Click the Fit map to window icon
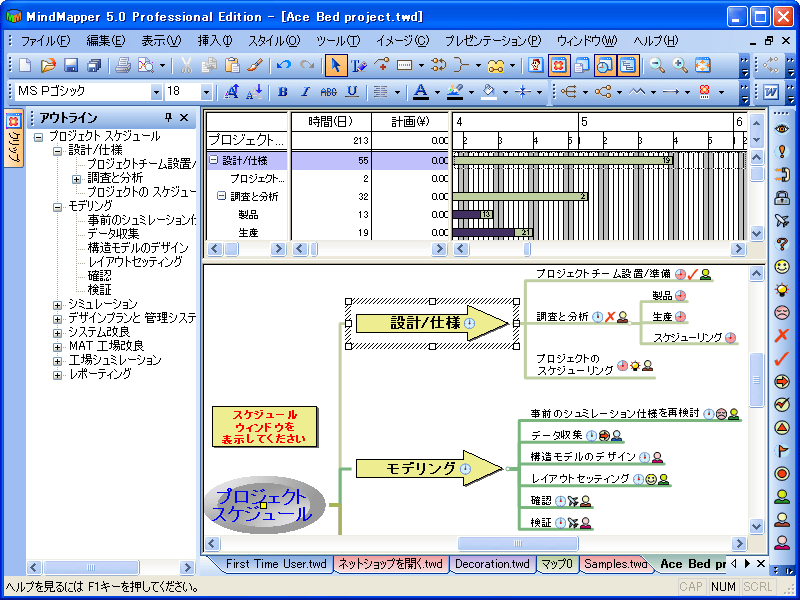The height and width of the screenshot is (600, 800). [x=703, y=65]
